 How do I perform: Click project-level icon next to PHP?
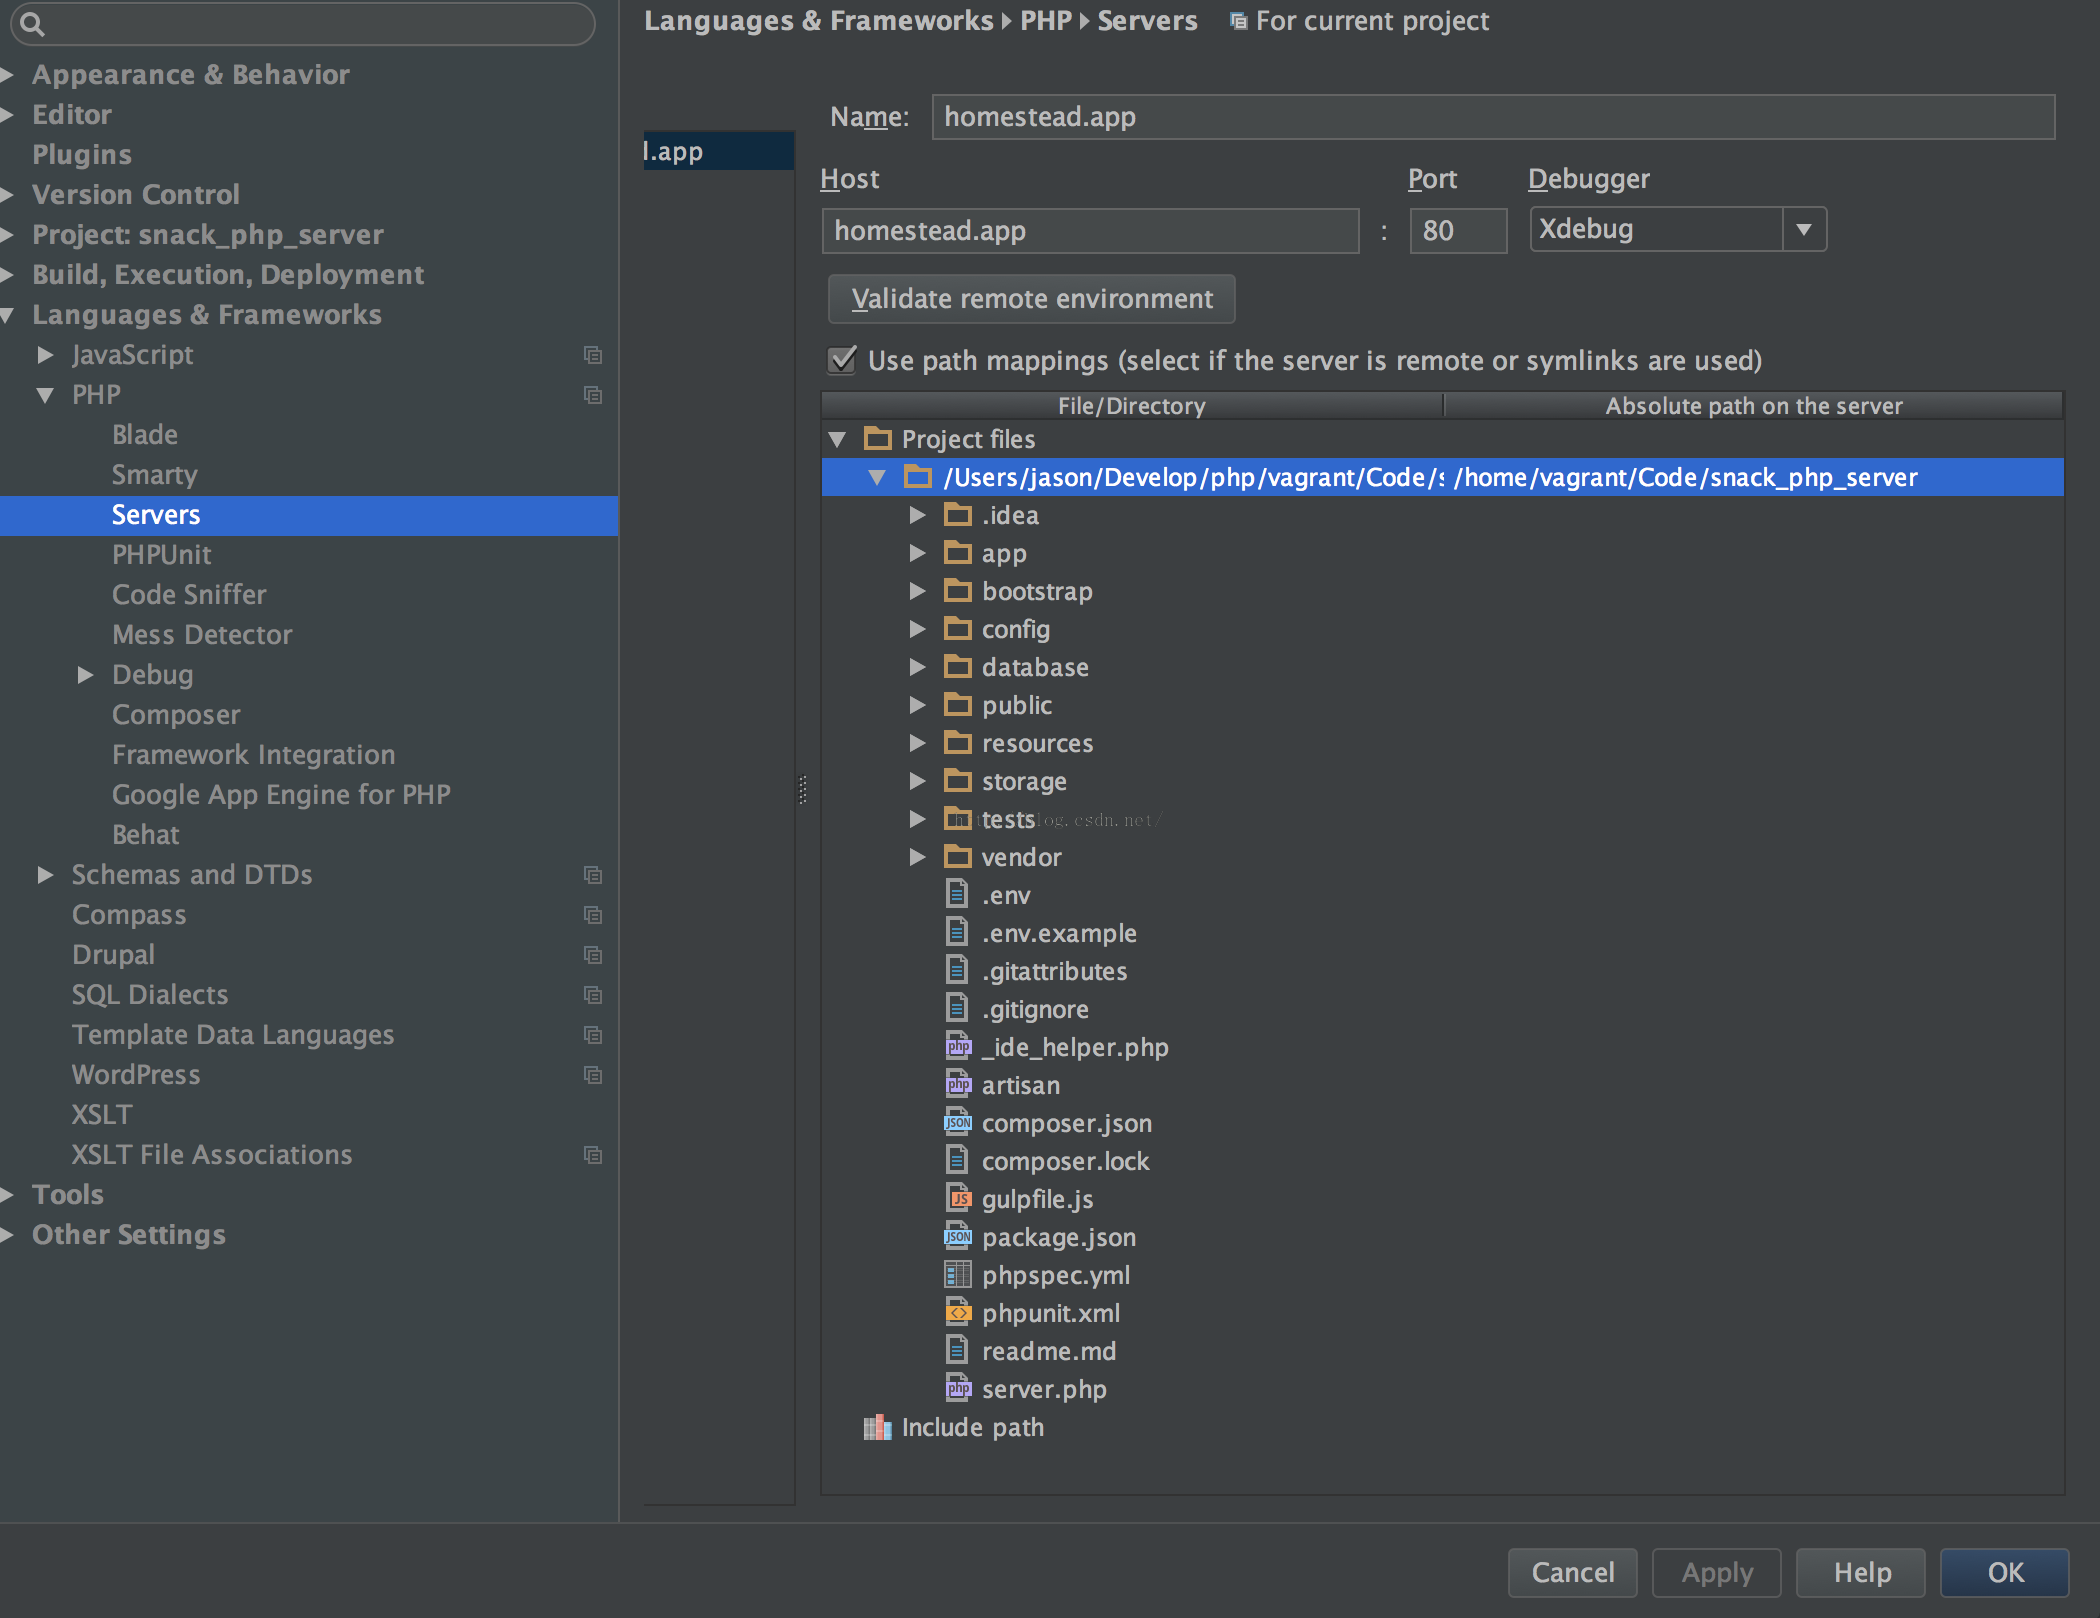[x=593, y=395]
